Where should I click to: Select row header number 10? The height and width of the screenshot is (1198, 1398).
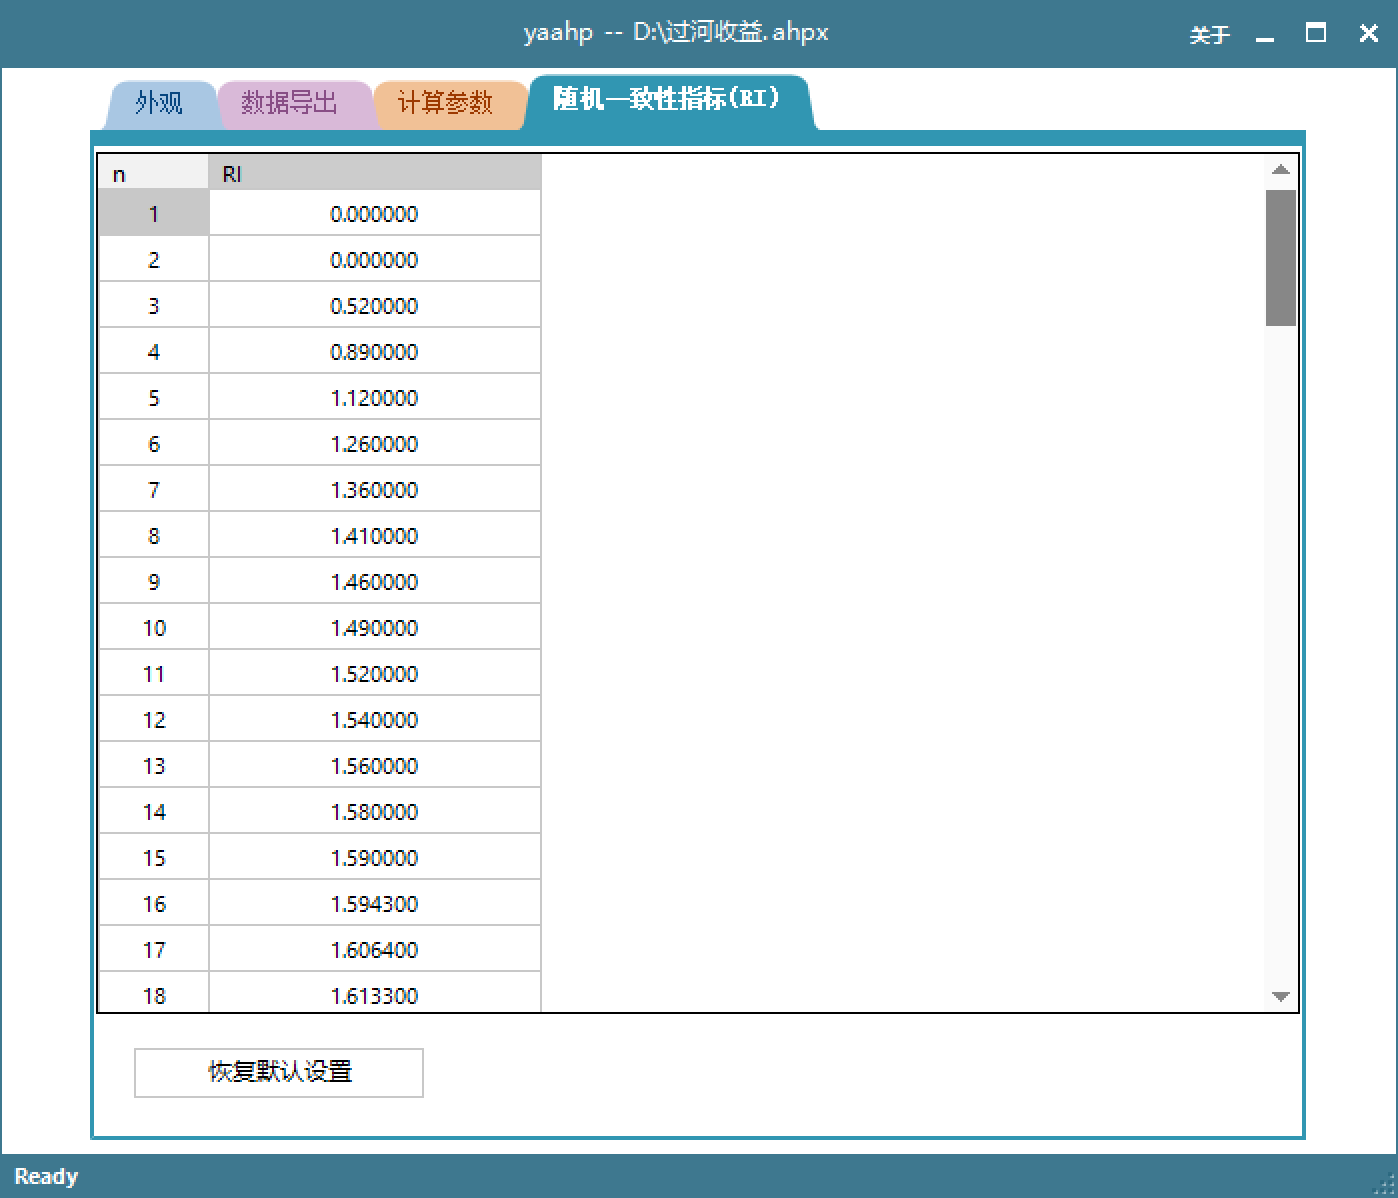point(153,628)
